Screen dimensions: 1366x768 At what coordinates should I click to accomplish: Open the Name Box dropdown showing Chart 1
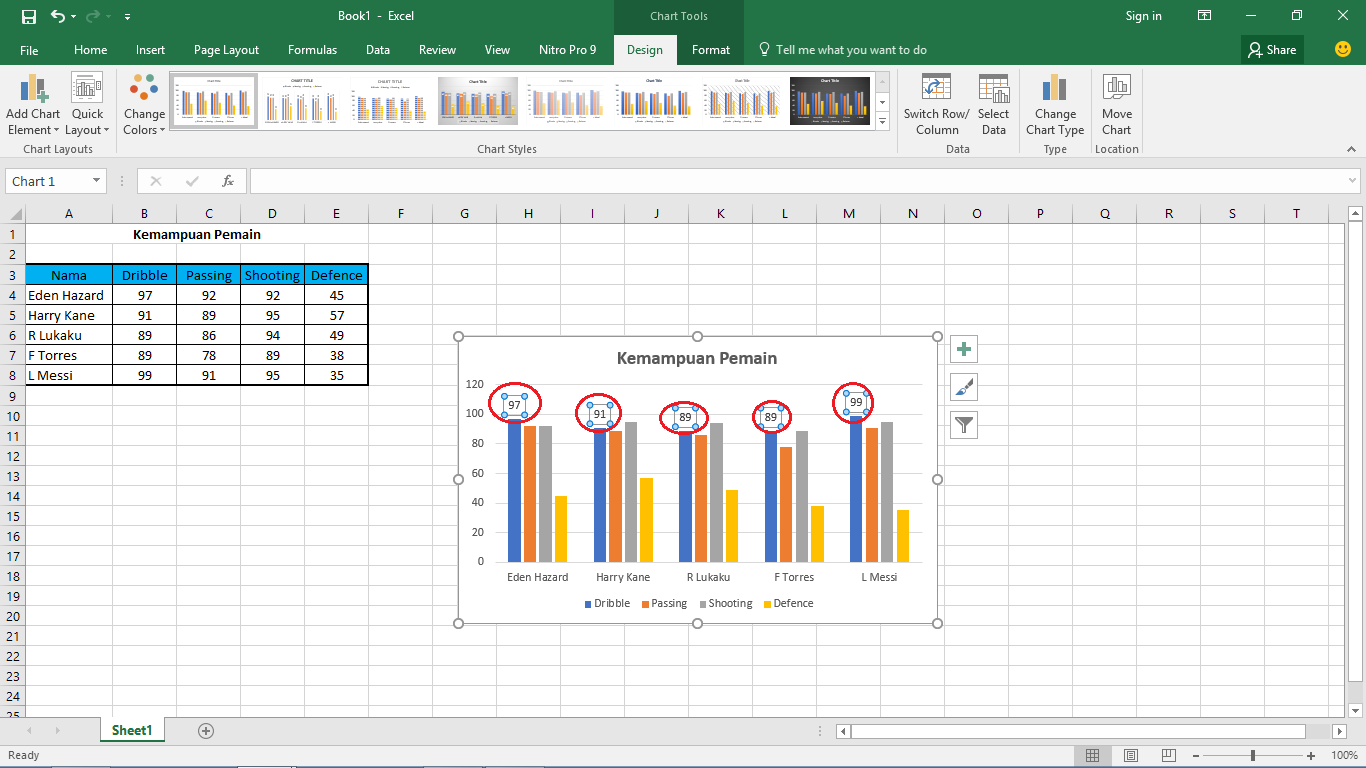pyautogui.click(x=97, y=181)
